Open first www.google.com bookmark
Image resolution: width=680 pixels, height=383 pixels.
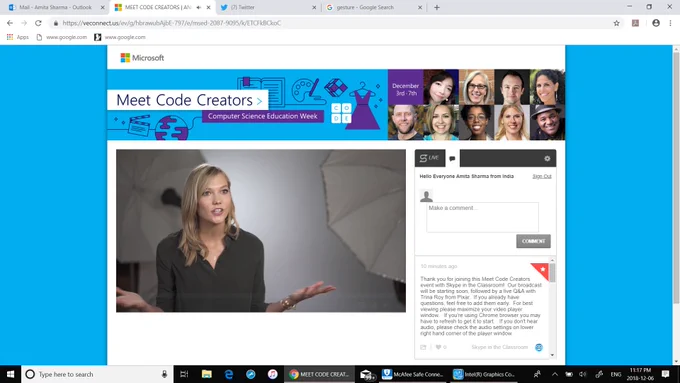(62, 37)
